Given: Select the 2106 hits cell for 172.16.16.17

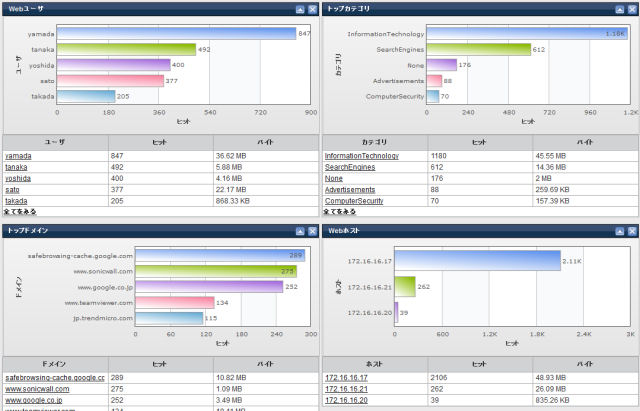Looking at the screenshot, I should click(x=480, y=378).
